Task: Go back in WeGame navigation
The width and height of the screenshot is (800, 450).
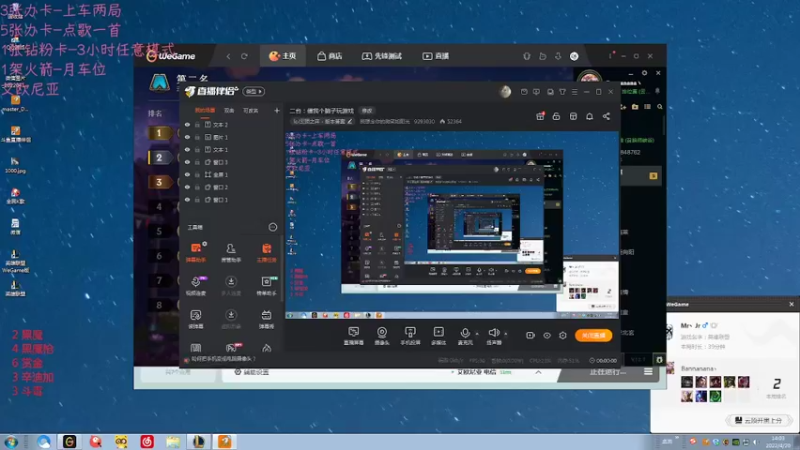Action: 229,56
